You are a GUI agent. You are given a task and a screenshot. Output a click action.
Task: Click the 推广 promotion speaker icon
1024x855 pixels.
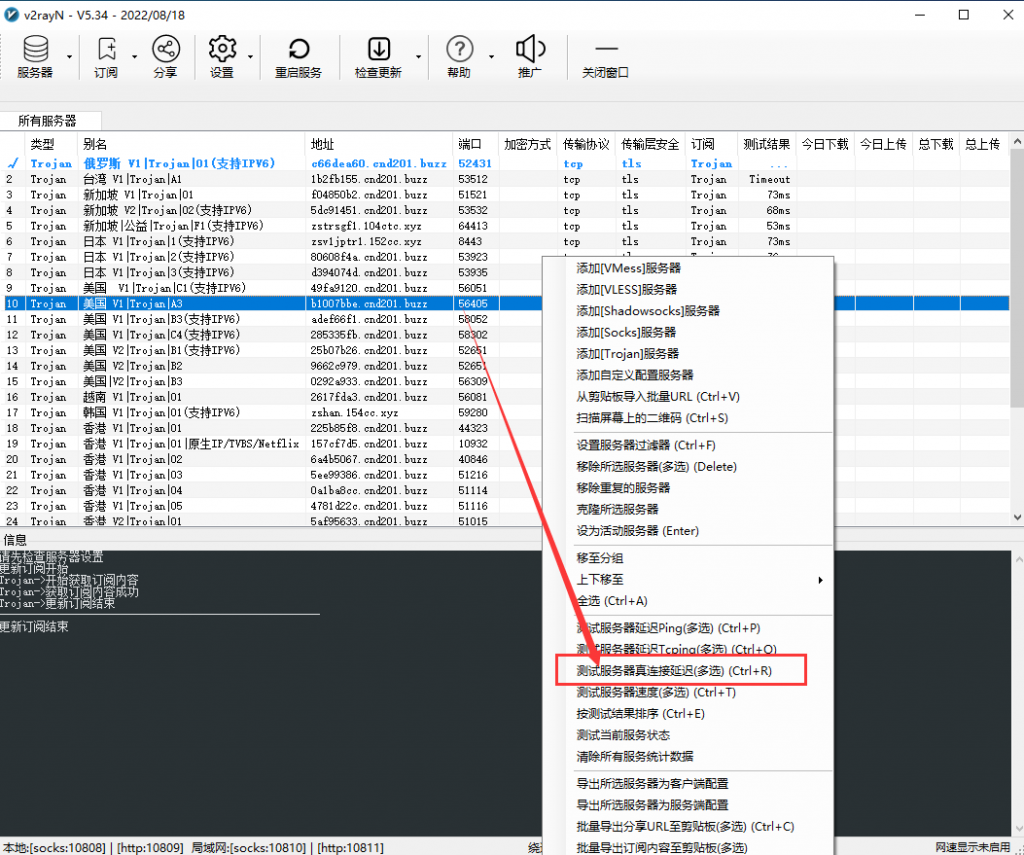tap(530, 56)
